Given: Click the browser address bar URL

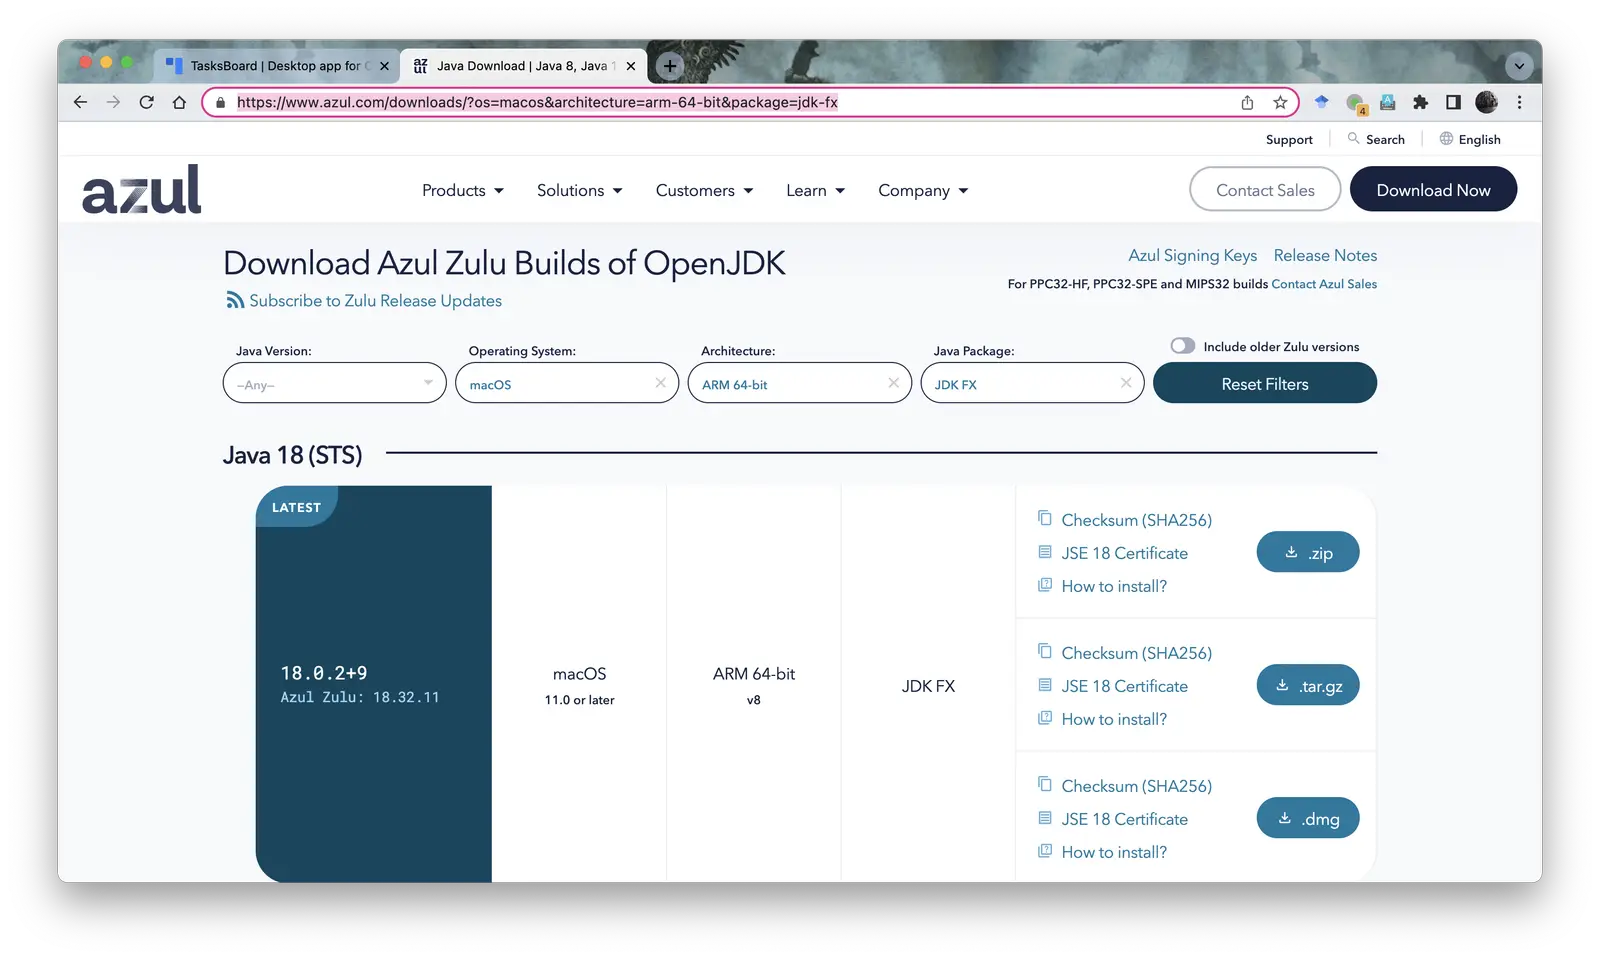Looking at the screenshot, I should click(537, 102).
